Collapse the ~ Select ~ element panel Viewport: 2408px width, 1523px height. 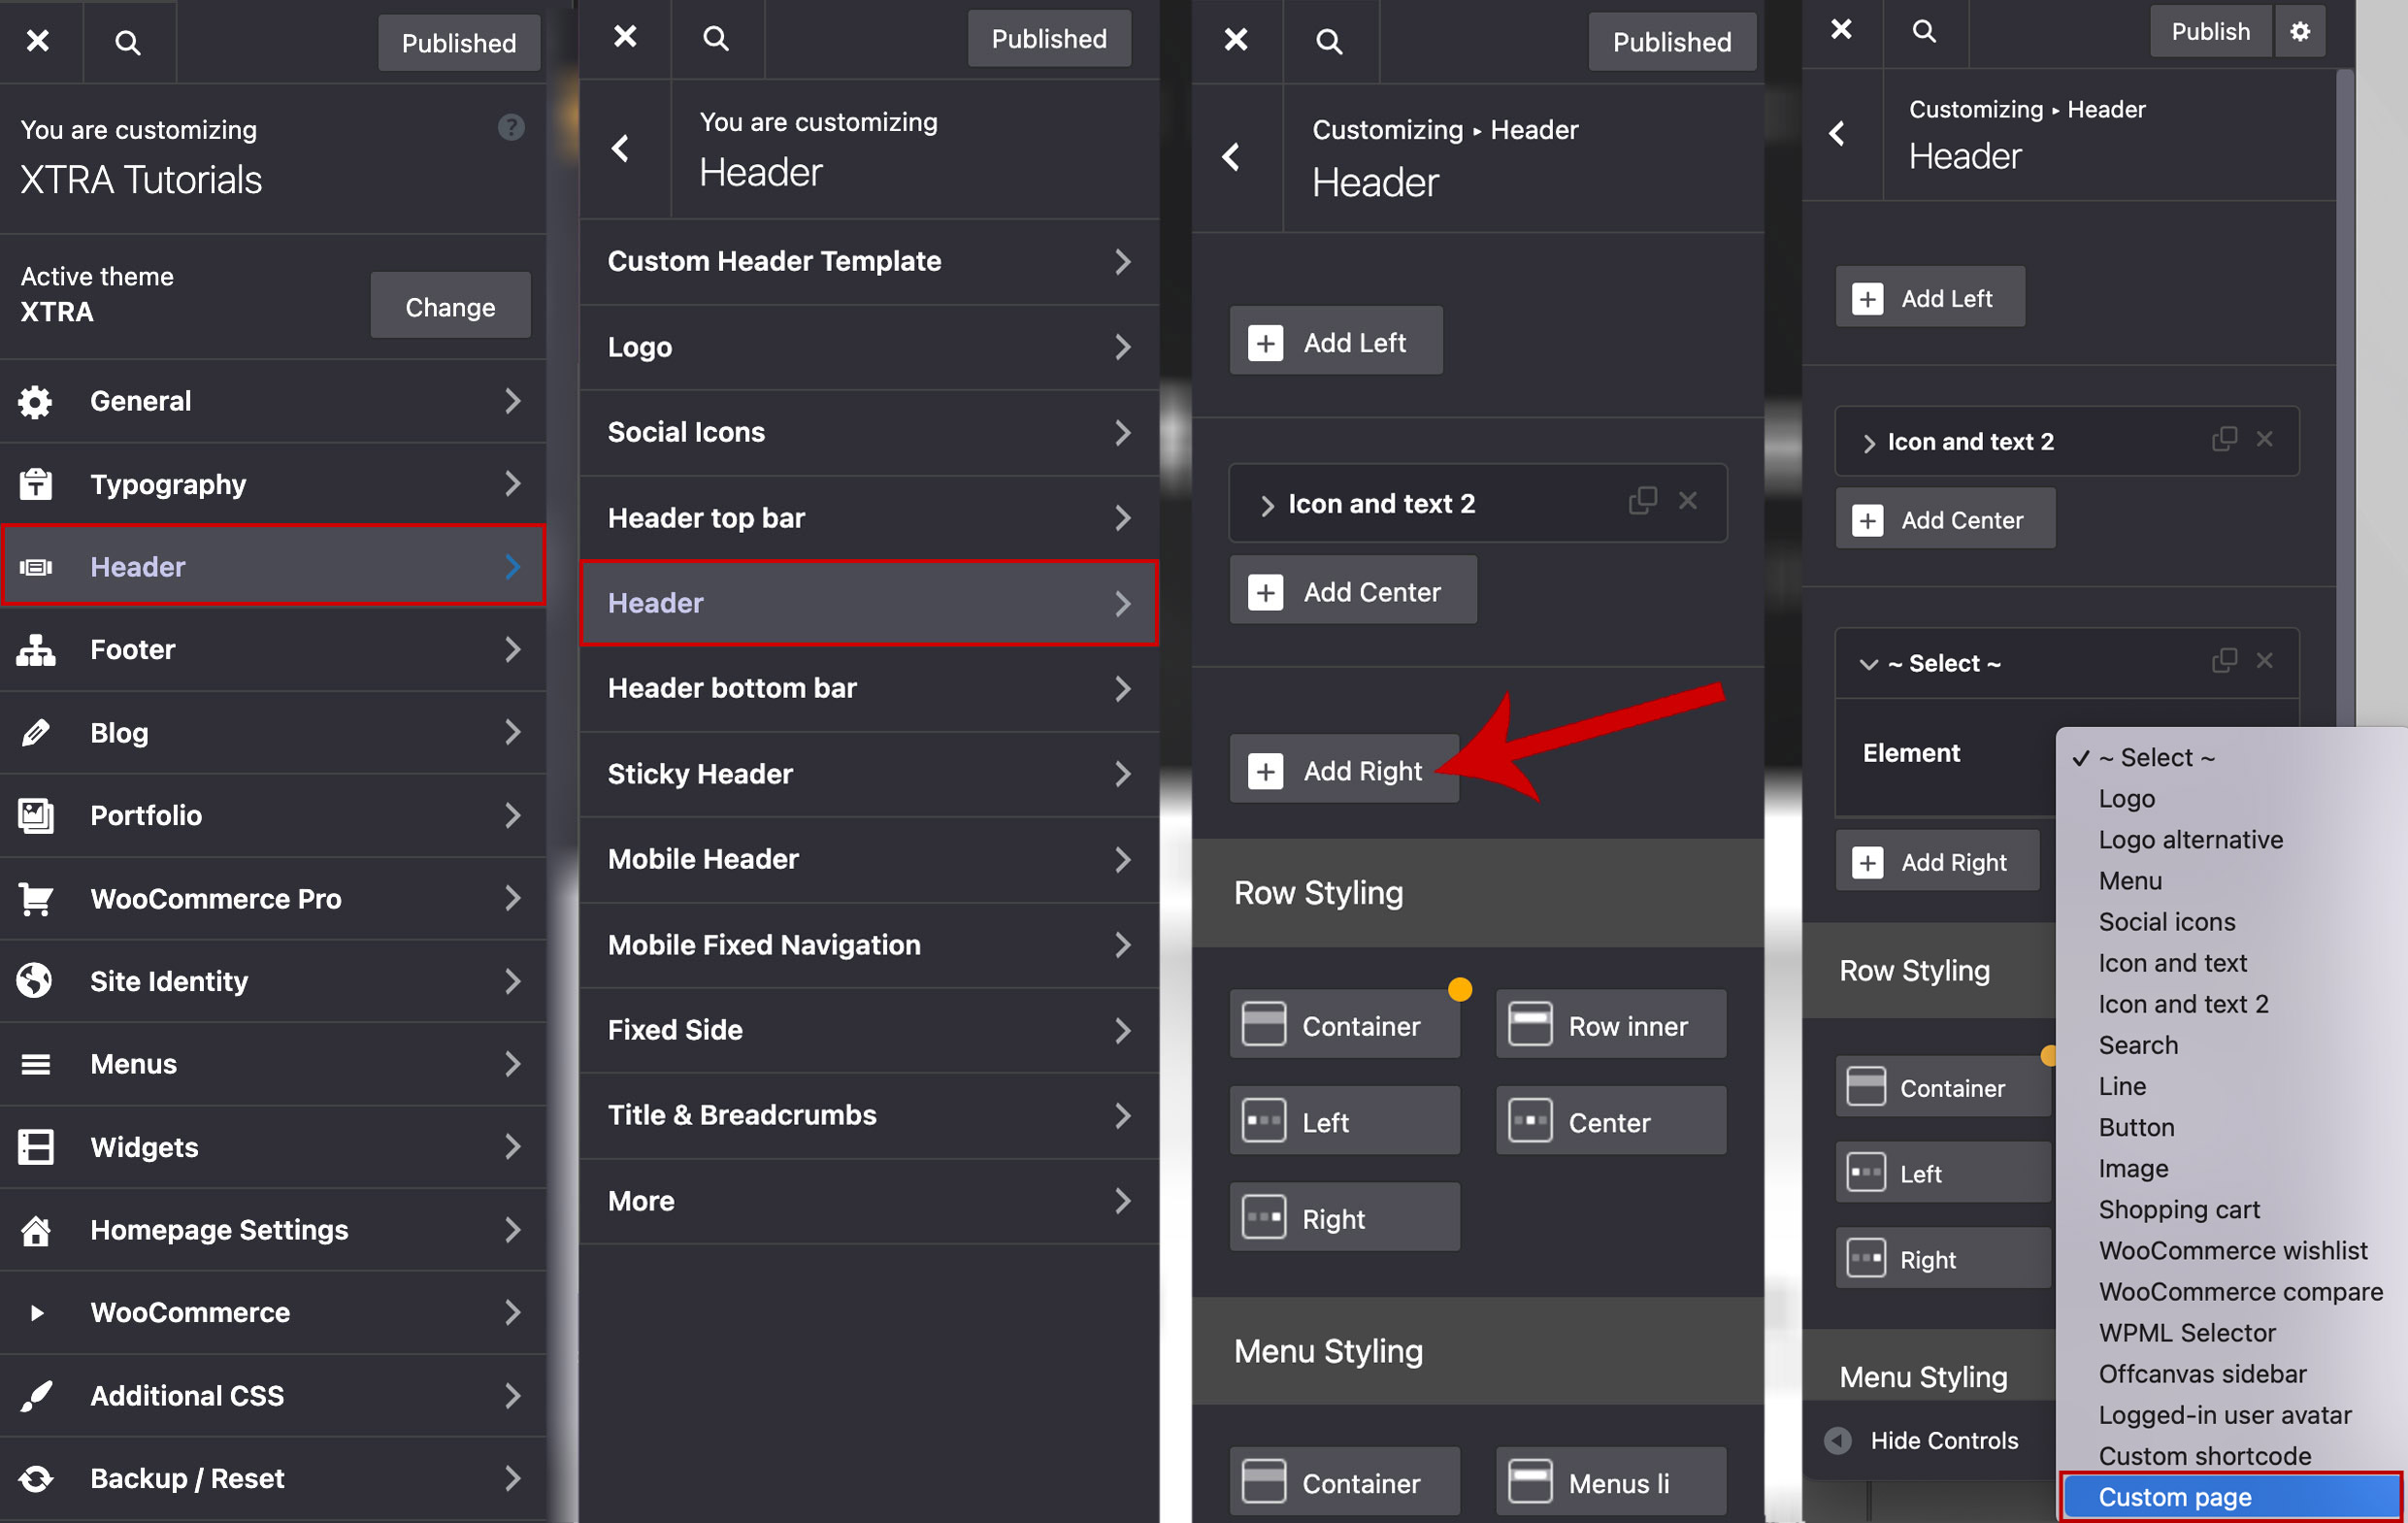1868,664
